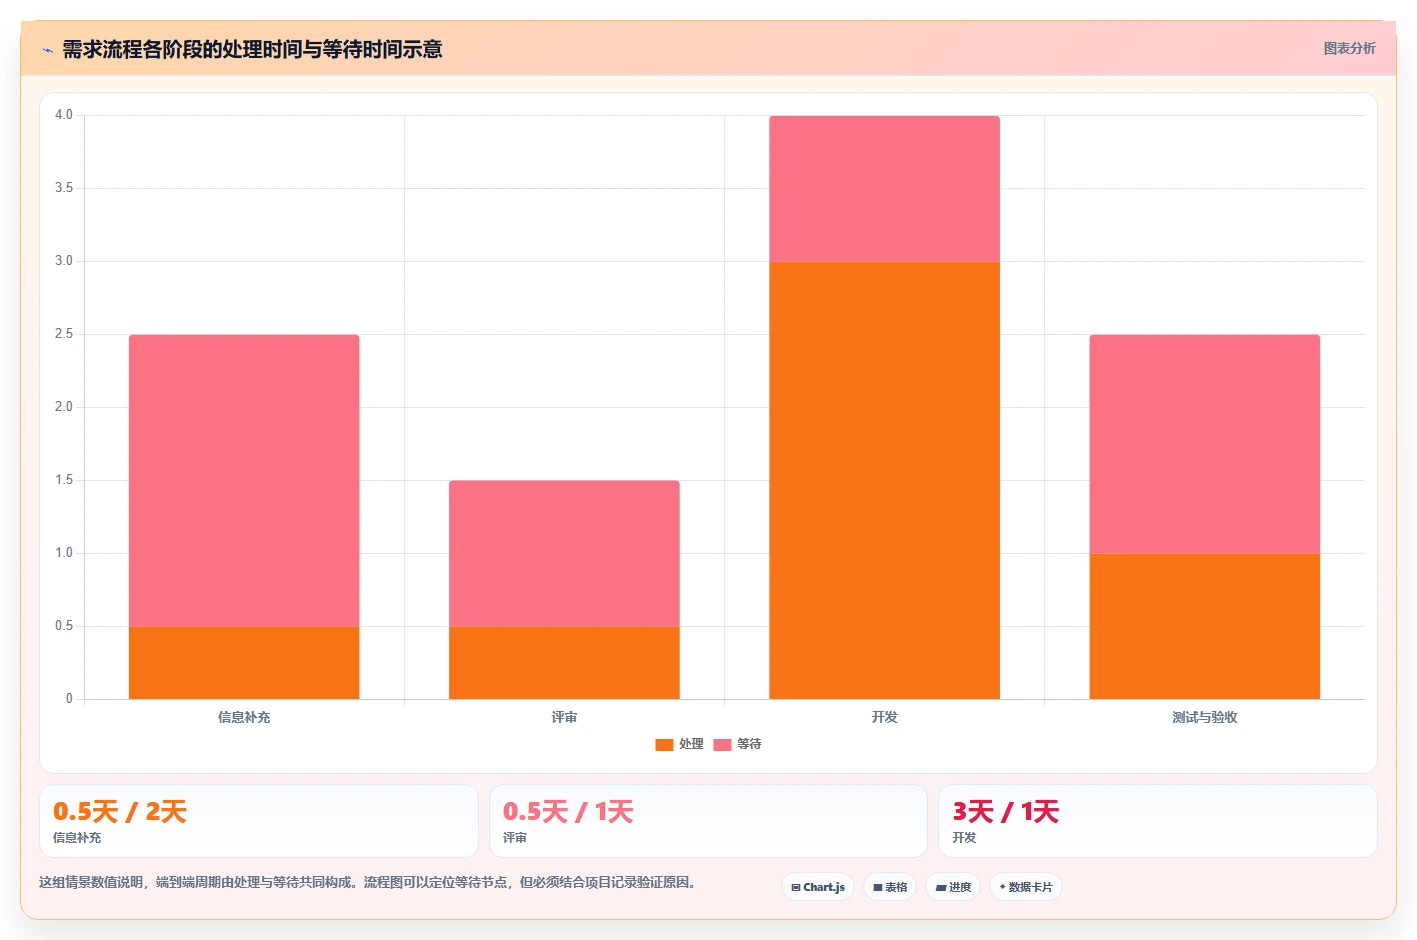
Task: Click the 1.0 y-axis tick label
Action: [64, 553]
